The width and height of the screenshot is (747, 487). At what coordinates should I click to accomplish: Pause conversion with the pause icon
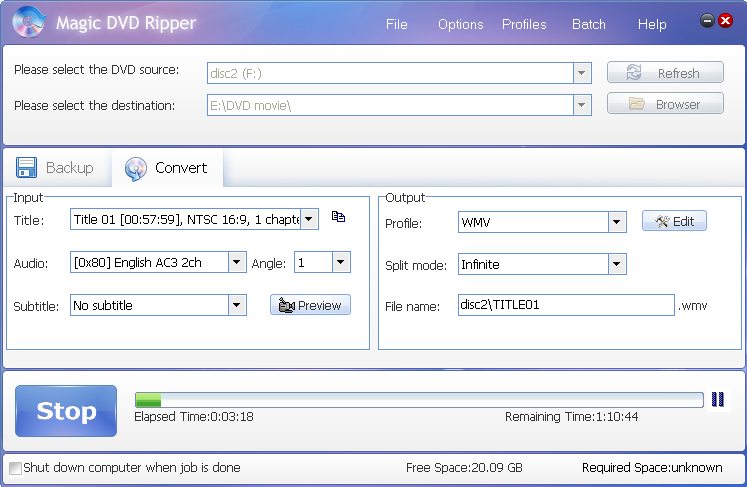click(x=717, y=399)
